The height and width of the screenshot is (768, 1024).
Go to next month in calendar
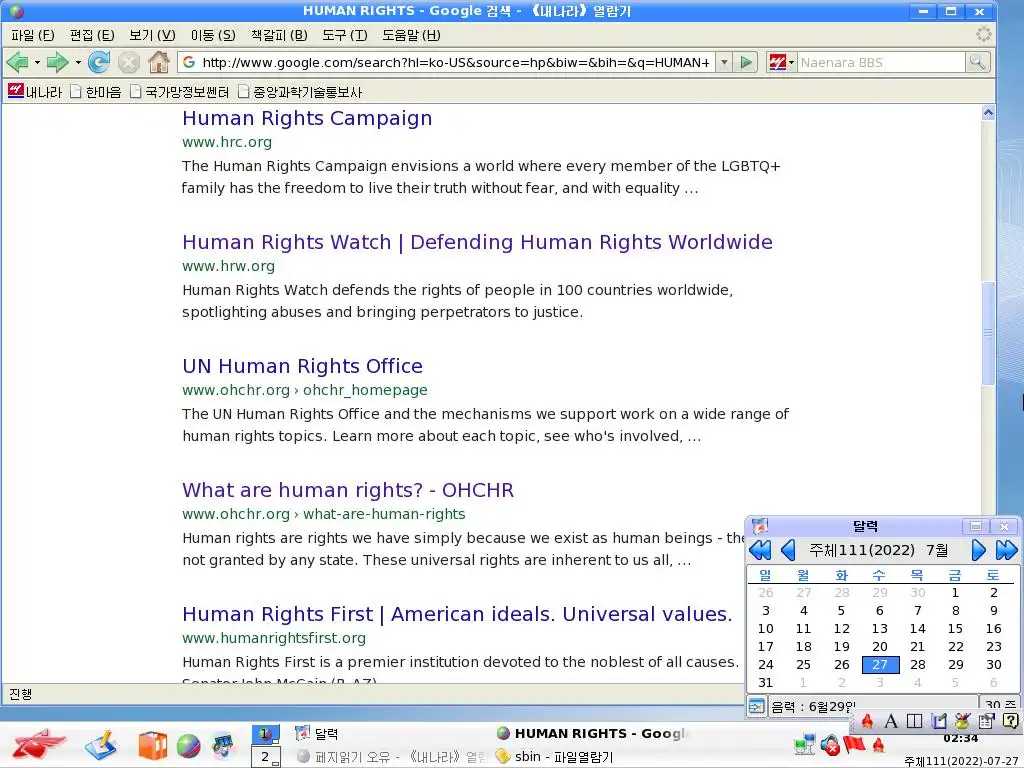(978, 551)
